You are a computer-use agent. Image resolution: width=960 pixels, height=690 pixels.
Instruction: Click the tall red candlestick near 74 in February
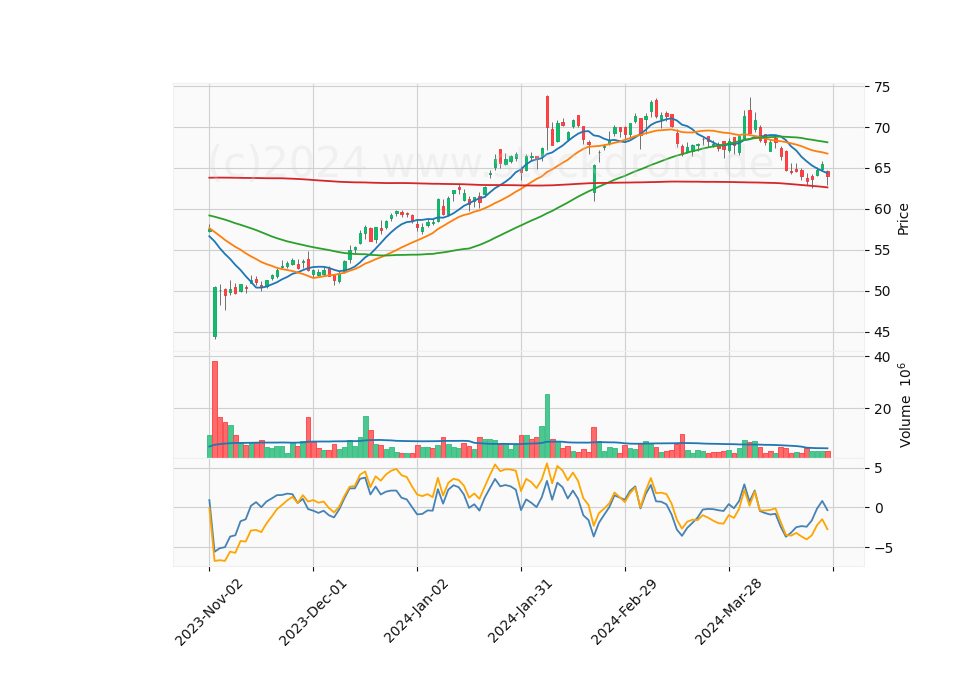pyautogui.click(x=547, y=112)
